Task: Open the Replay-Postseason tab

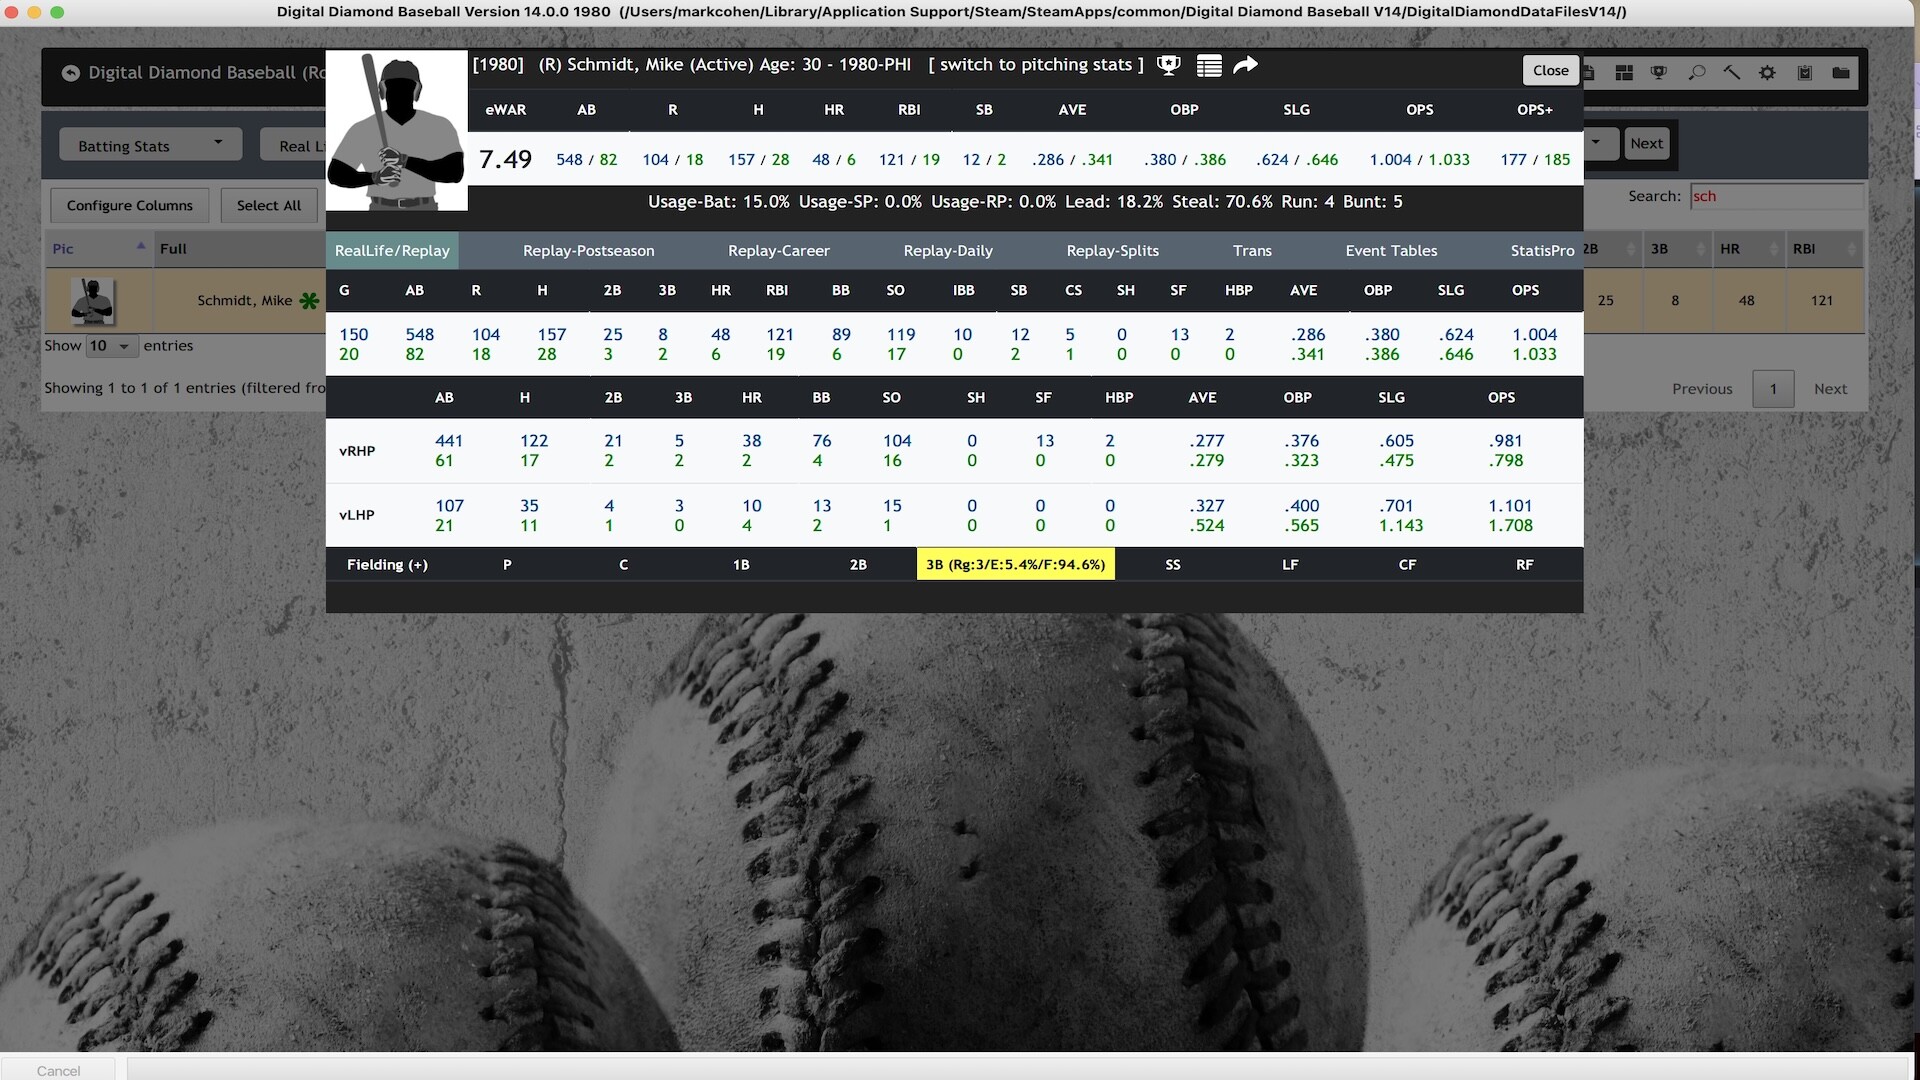Action: pos(588,251)
